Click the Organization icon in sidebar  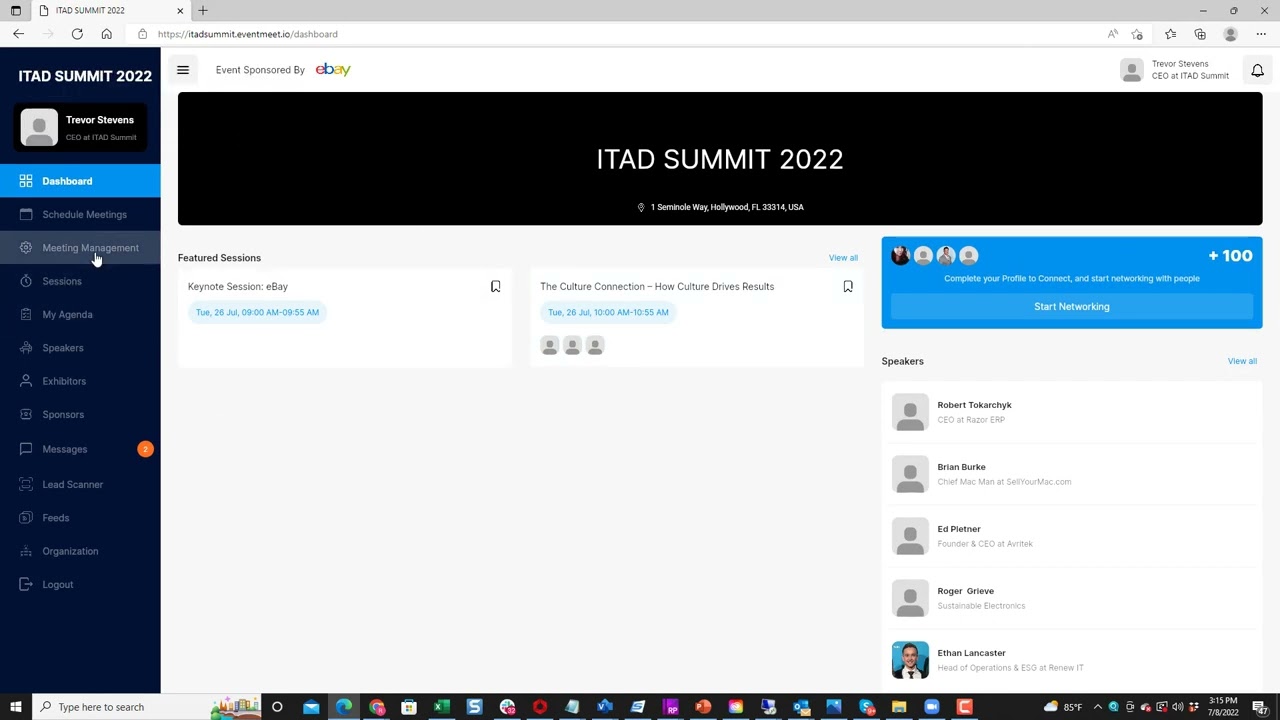pos(26,551)
